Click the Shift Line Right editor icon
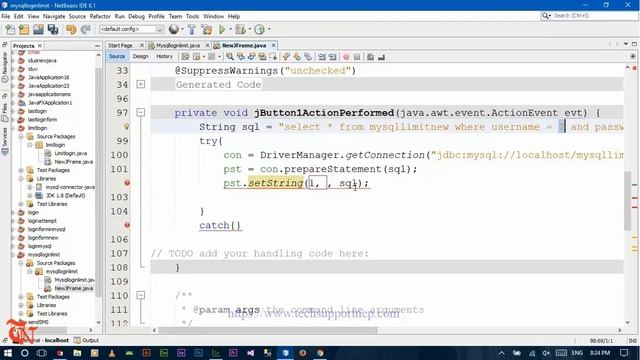Screen dimensions: 640x360 pos(333,57)
